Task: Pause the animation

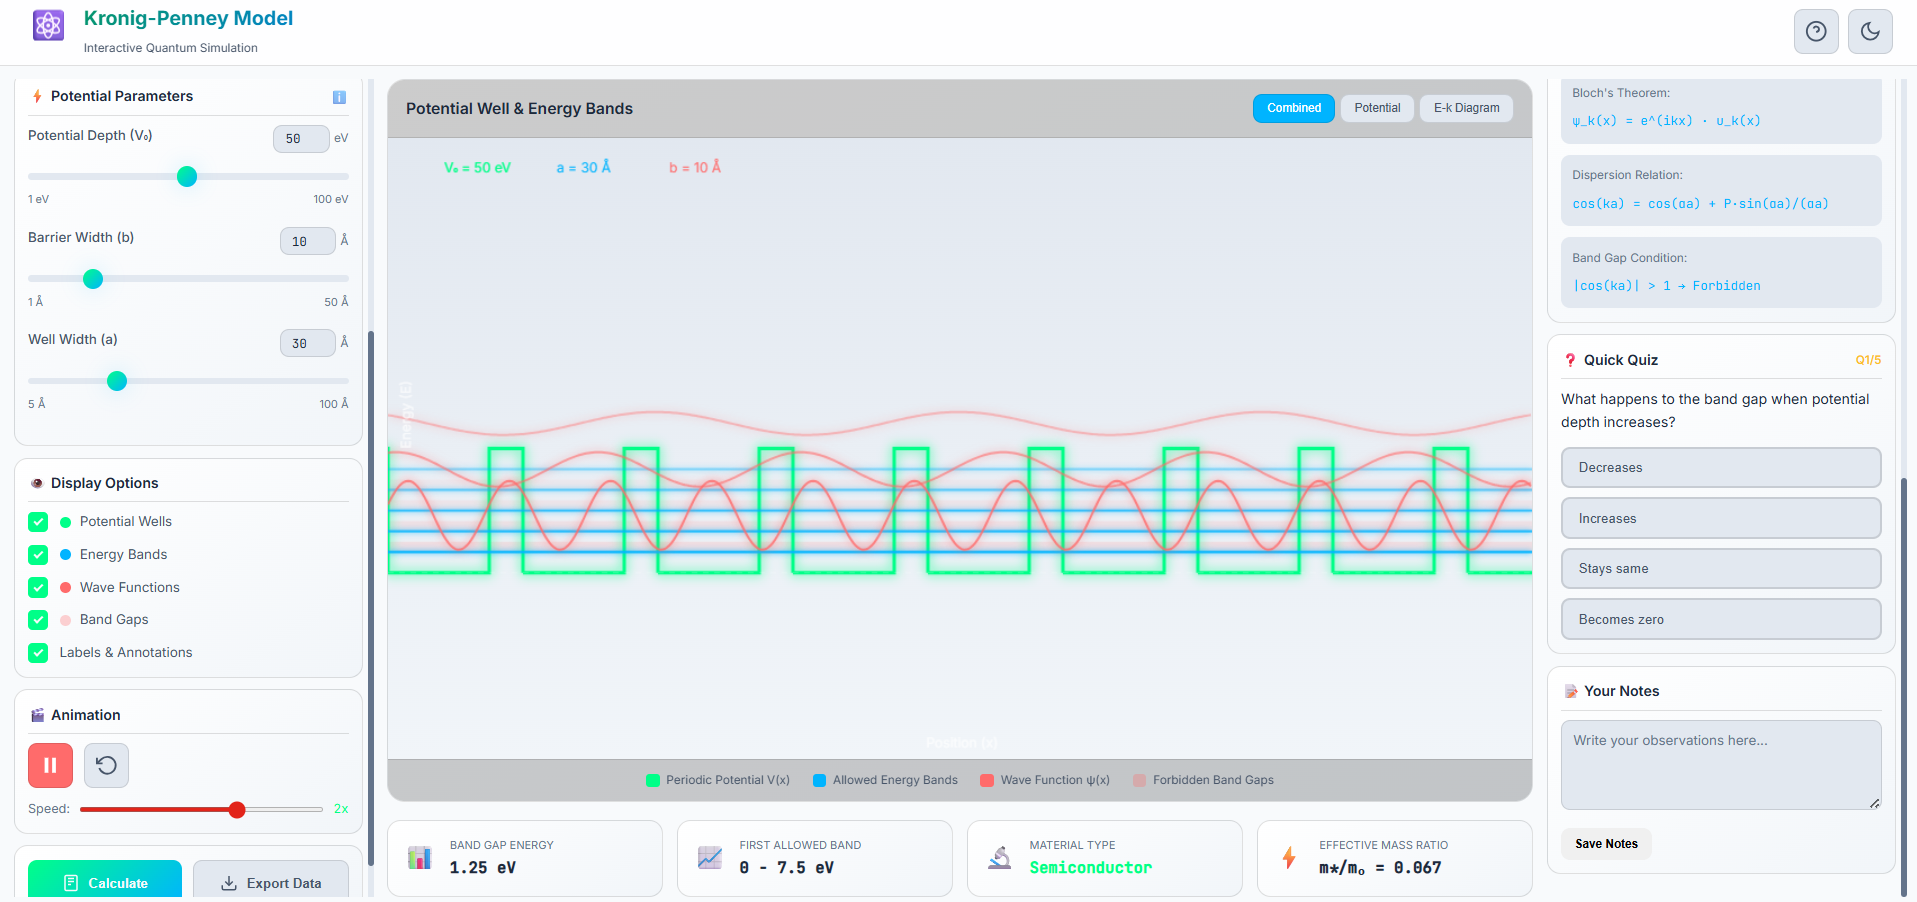Action: coord(50,765)
